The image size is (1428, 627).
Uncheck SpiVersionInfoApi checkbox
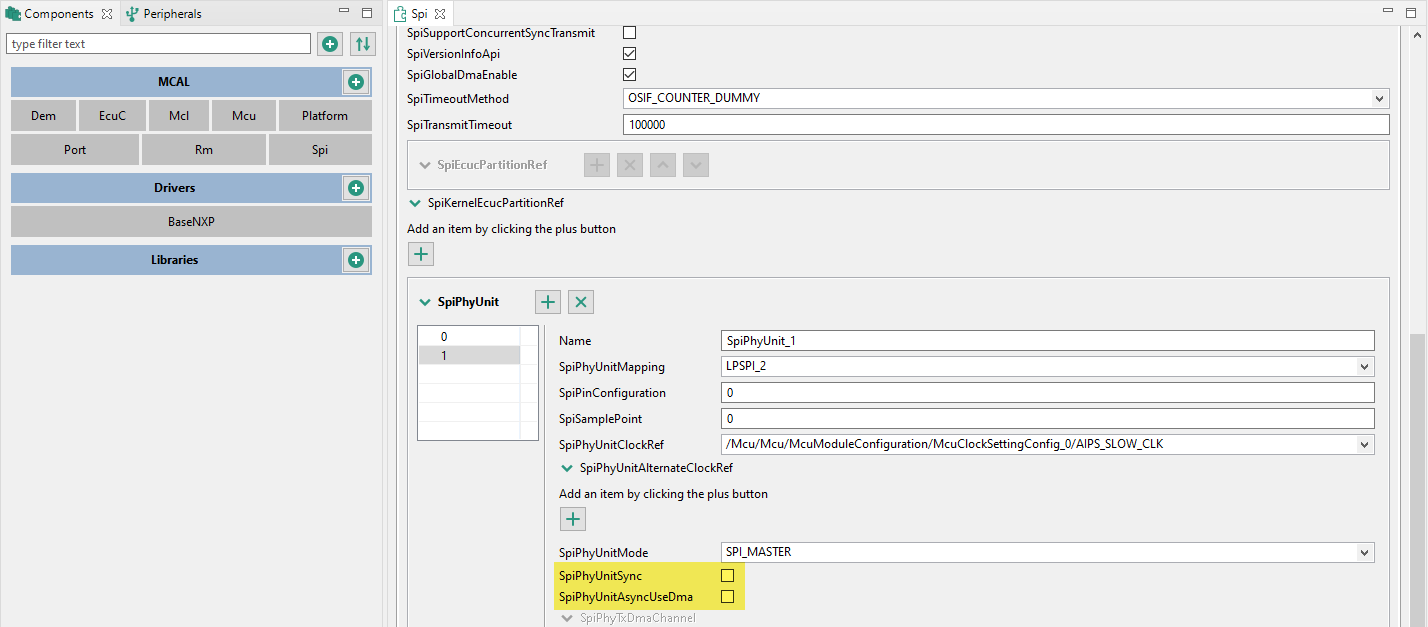630,54
